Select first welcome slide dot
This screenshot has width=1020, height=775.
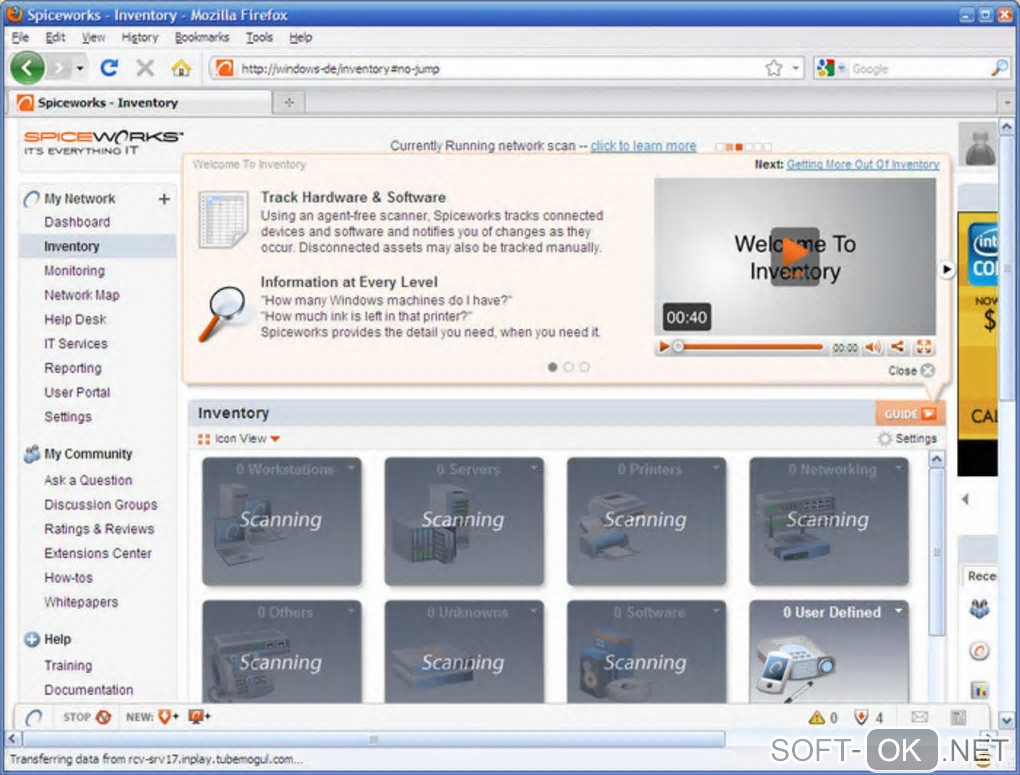pyautogui.click(x=552, y=367)
